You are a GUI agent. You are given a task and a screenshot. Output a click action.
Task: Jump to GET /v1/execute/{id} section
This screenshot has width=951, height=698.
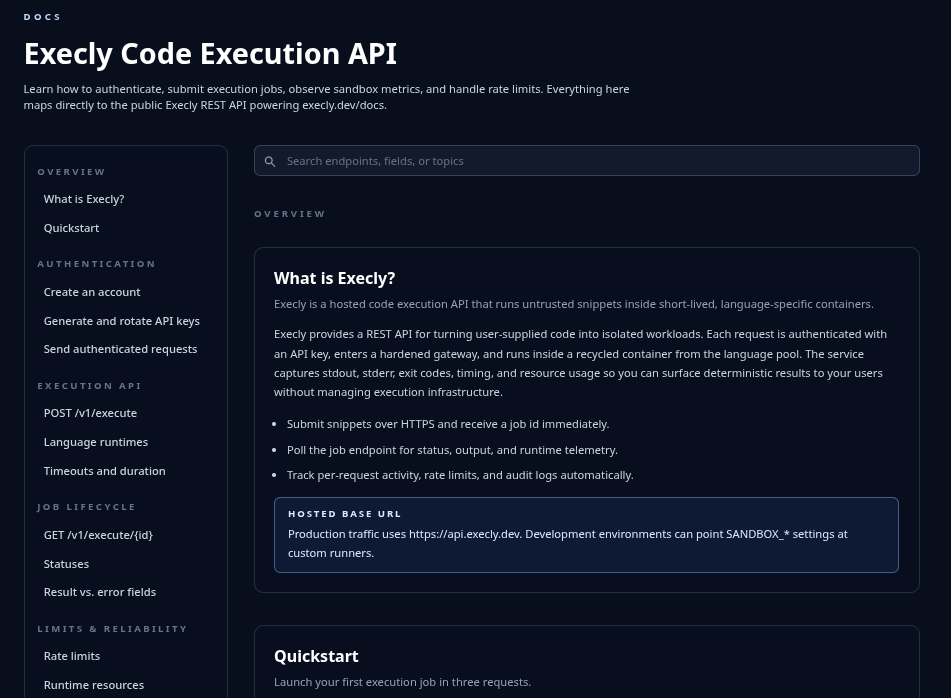click(98, 535)
